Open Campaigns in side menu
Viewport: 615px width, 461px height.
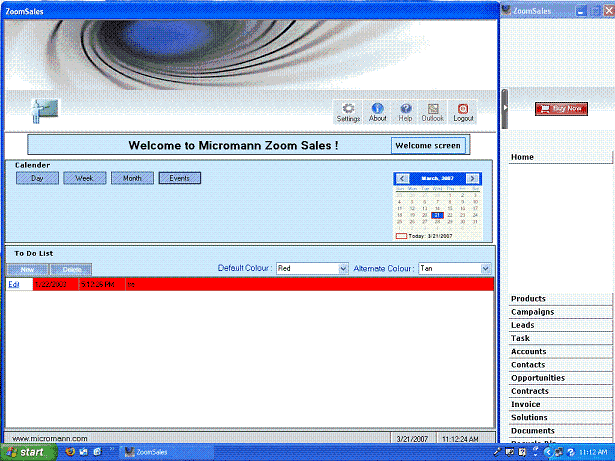coord(560,312)
